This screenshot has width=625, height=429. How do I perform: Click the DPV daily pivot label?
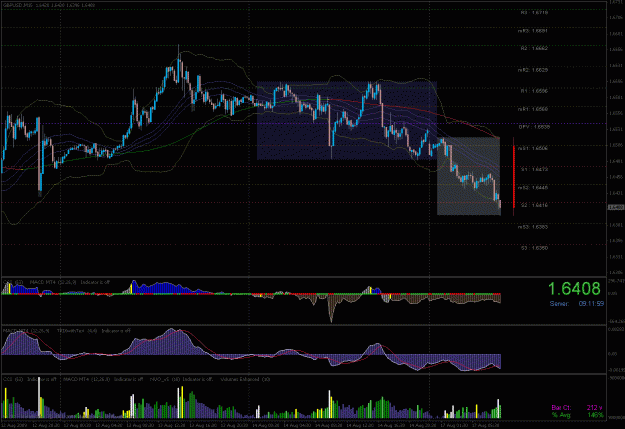(534, 127)
